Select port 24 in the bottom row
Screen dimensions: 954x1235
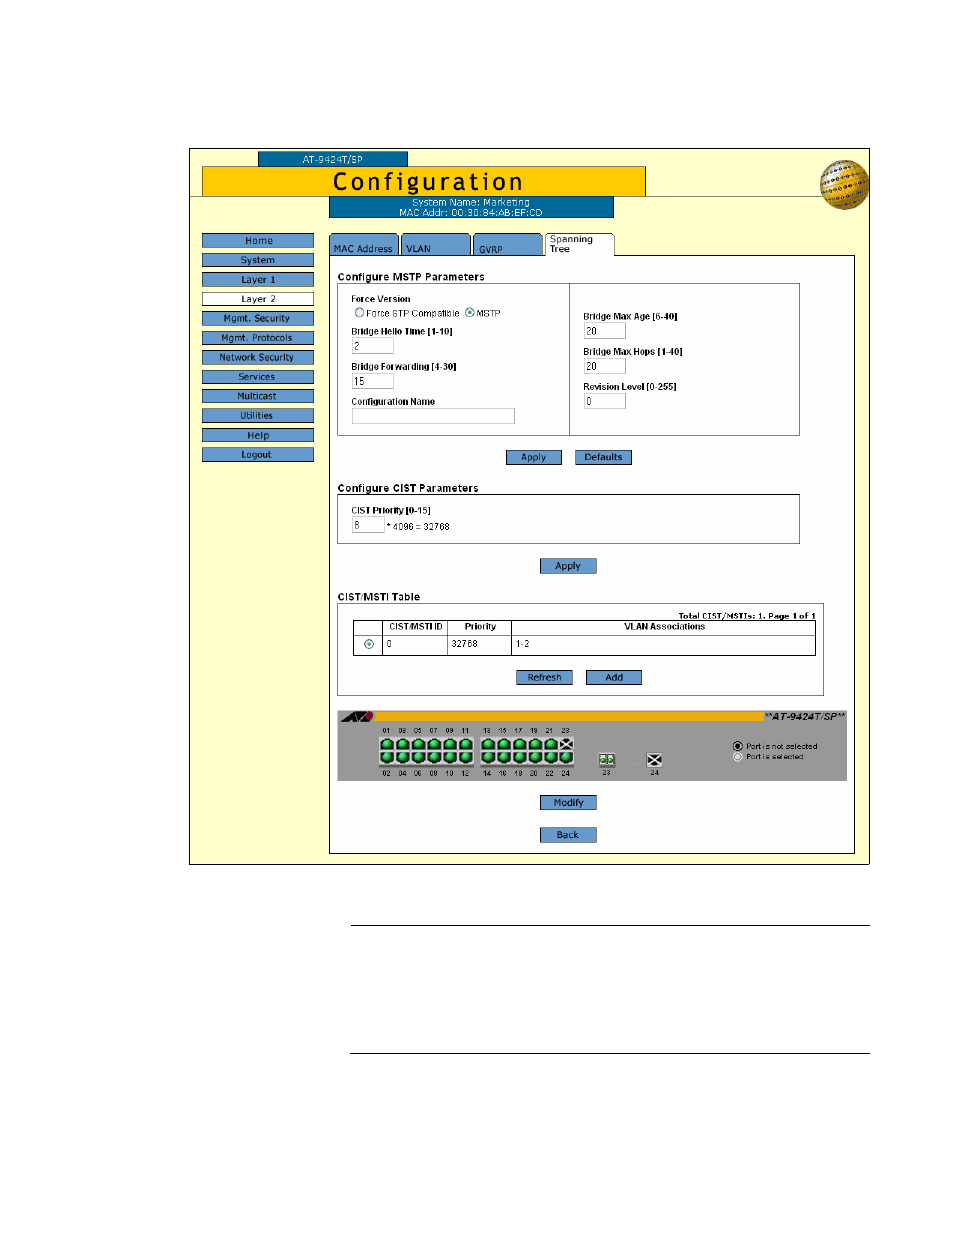(566, 757)
